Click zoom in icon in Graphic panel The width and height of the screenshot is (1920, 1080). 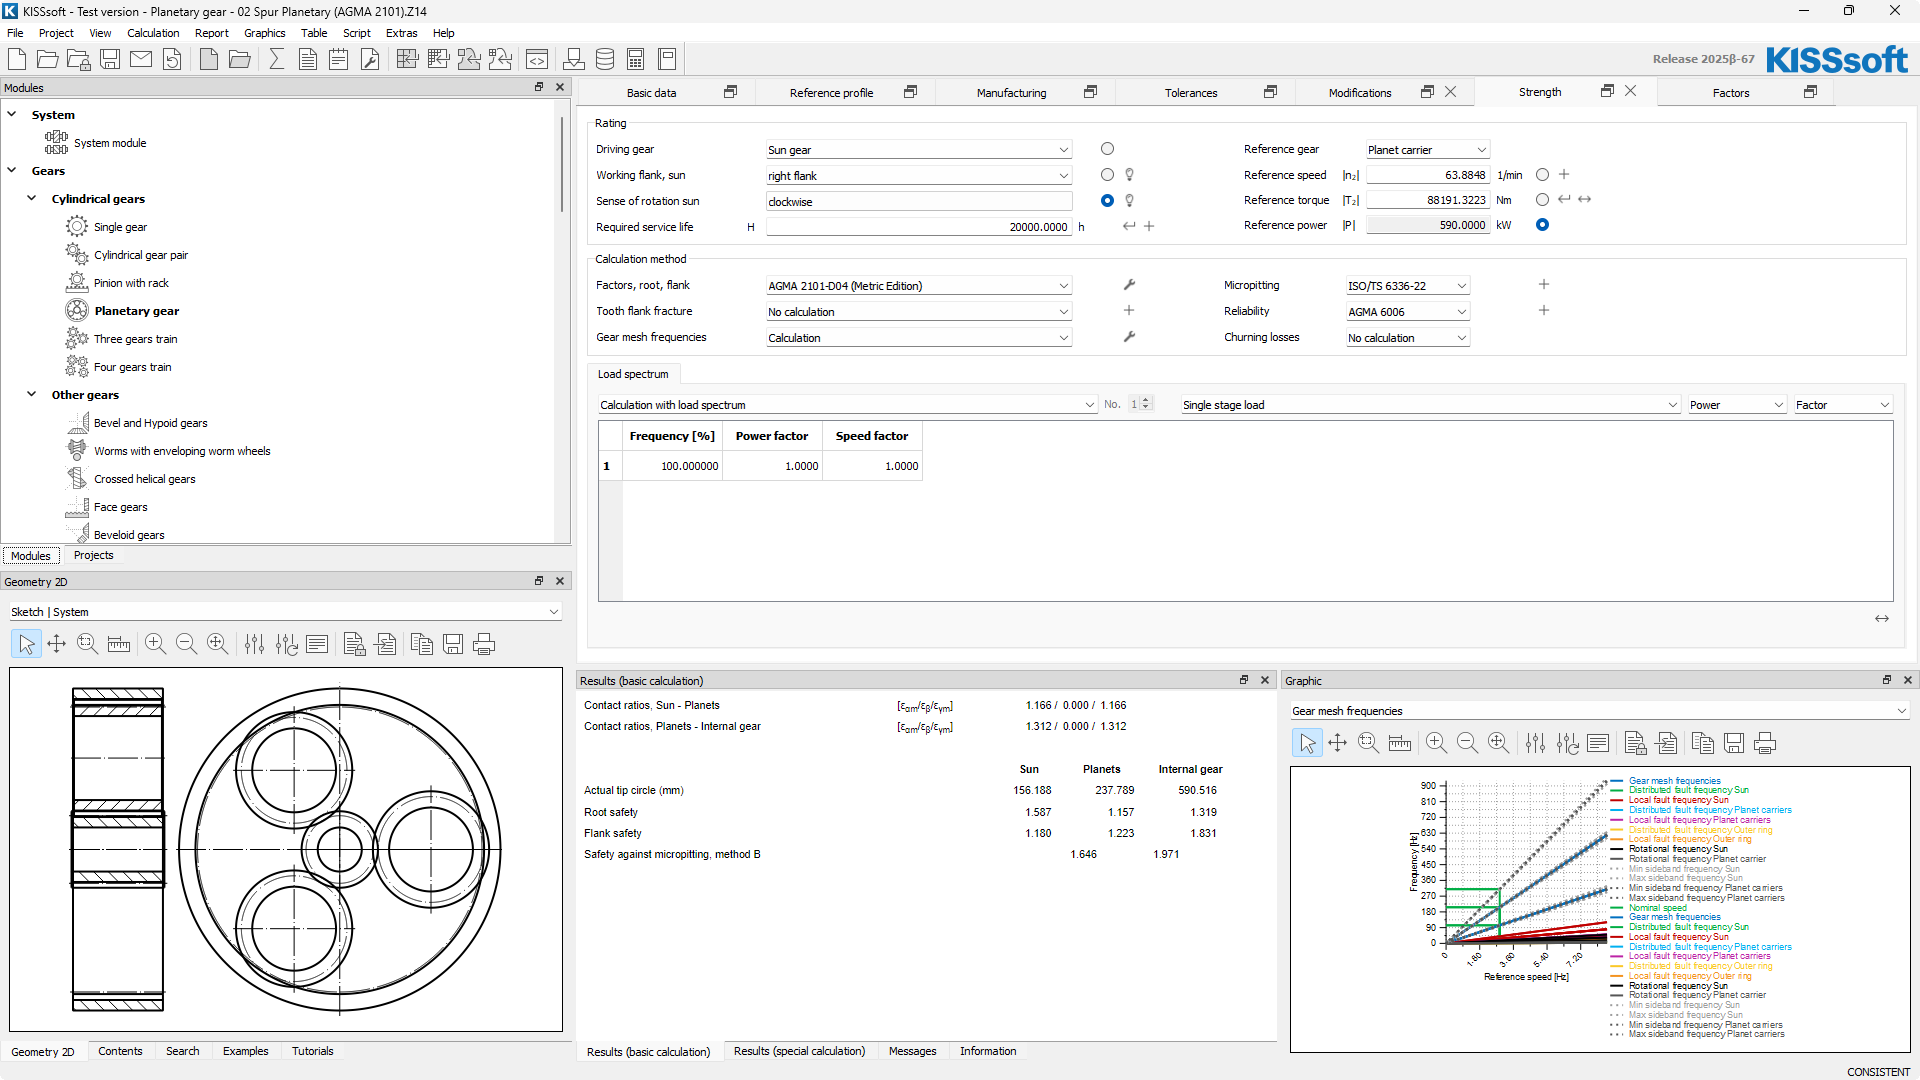pos(1436,743)
